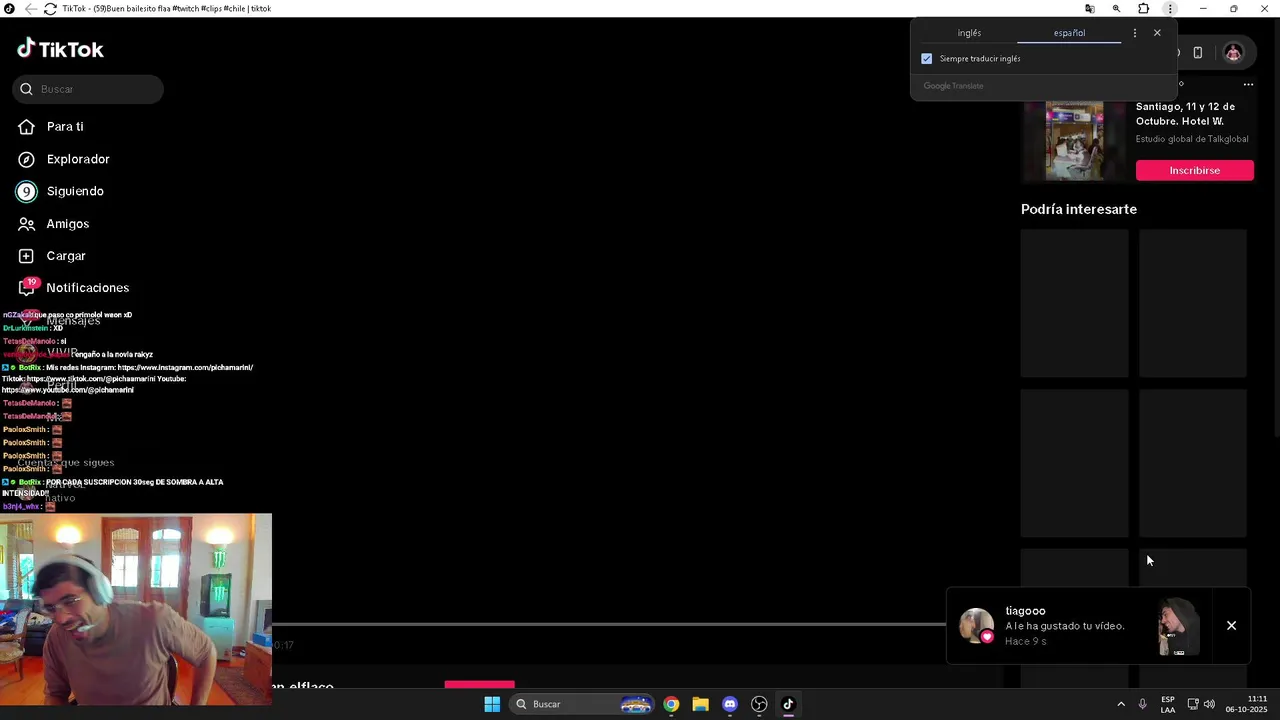
Task: Click the microphone tray icon
Action: coord(1142,704)
